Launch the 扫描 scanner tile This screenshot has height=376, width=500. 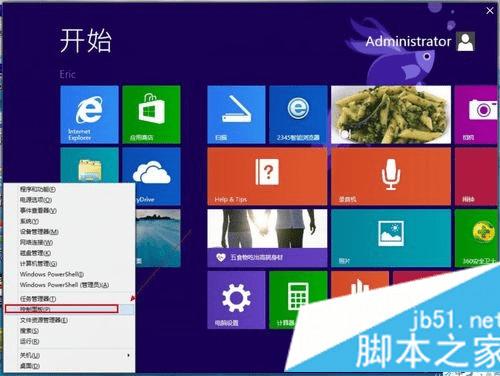coord(236,114)
